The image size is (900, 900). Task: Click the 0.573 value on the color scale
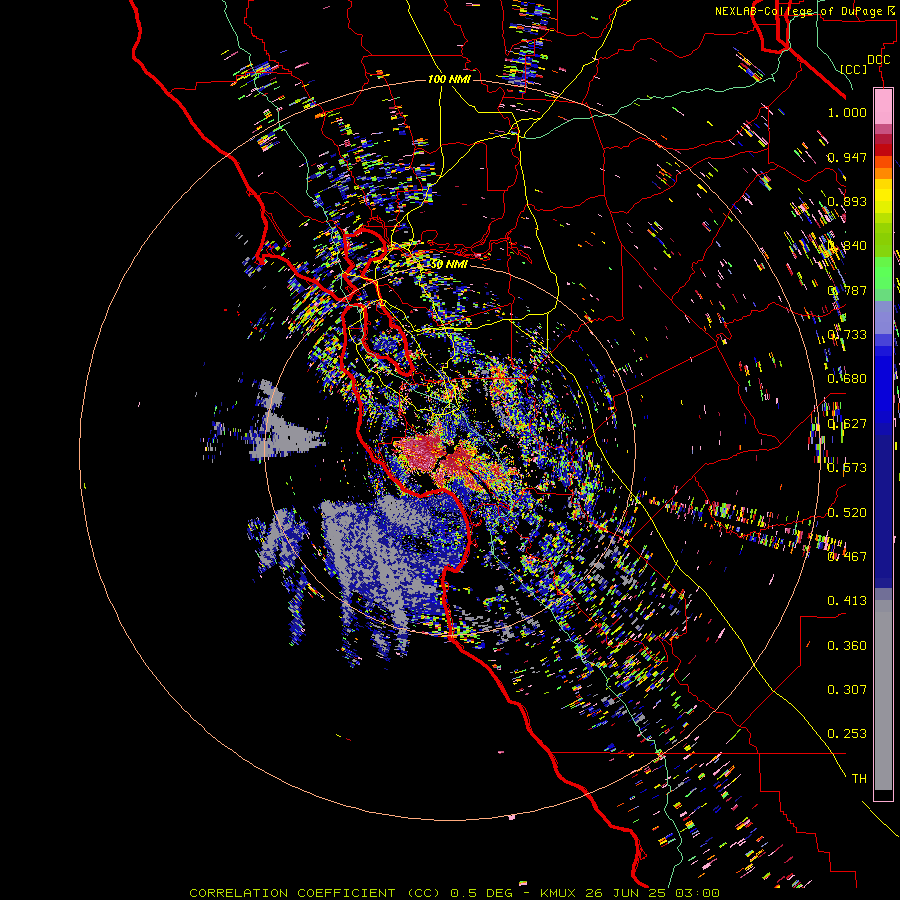(847, 468)
